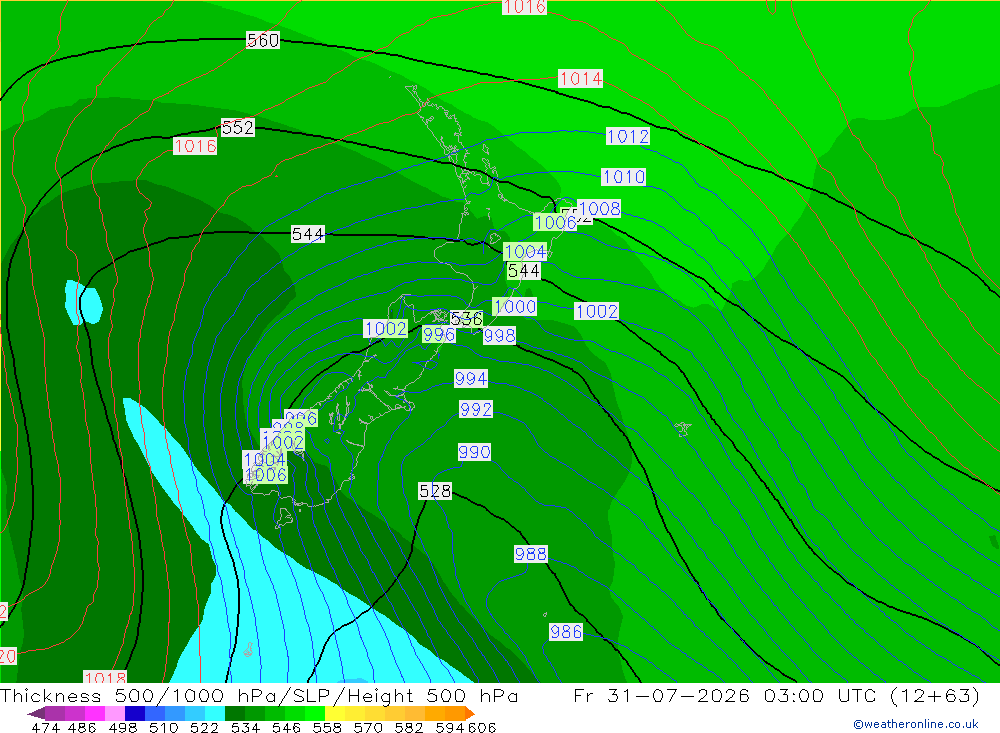The image size is (1000, 733).
Task: Click the map title starting with Thickness 500/1000 hPa
Action: pyautogui.click(x=259, y=695)
